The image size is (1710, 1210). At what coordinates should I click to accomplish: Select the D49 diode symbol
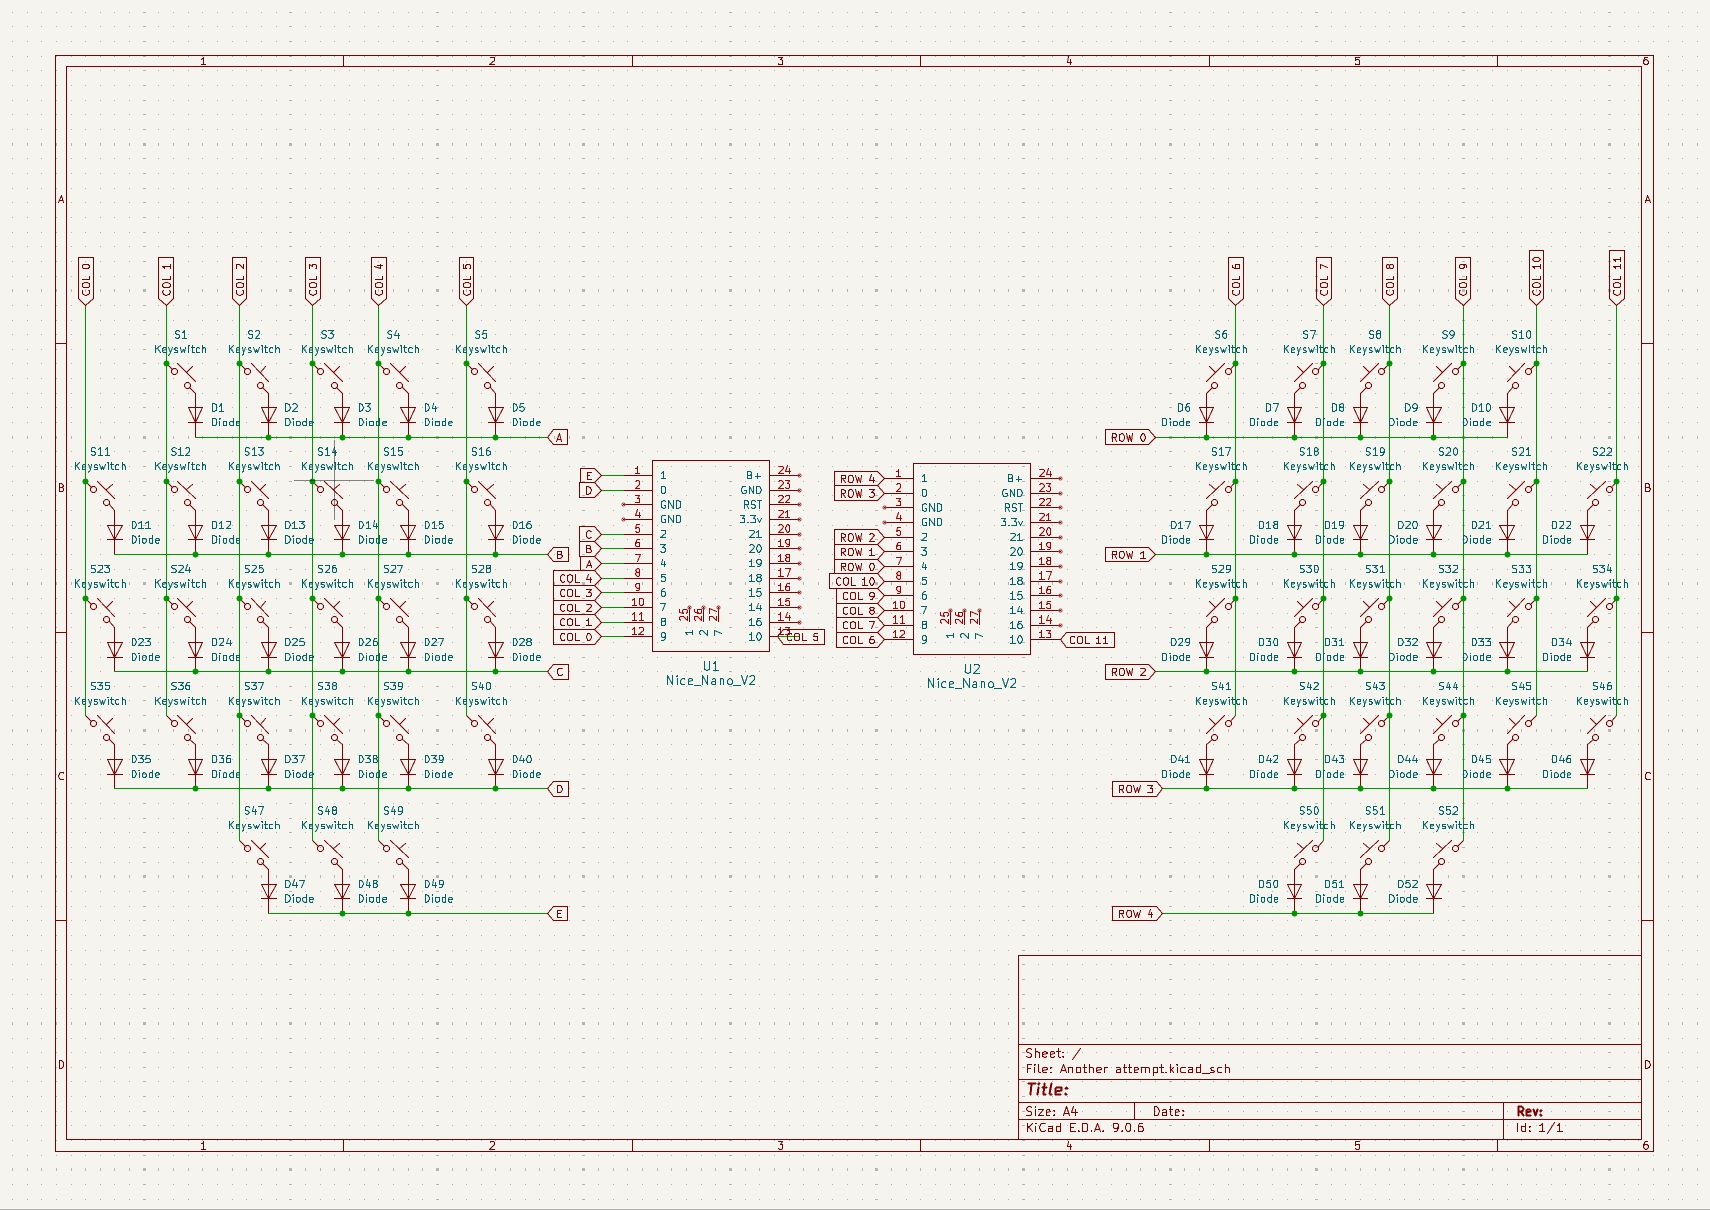pos(408,891)
